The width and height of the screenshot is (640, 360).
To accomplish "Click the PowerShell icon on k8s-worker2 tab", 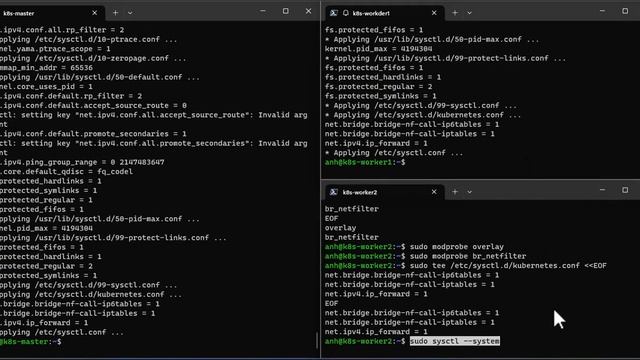I will pos(333,192).
